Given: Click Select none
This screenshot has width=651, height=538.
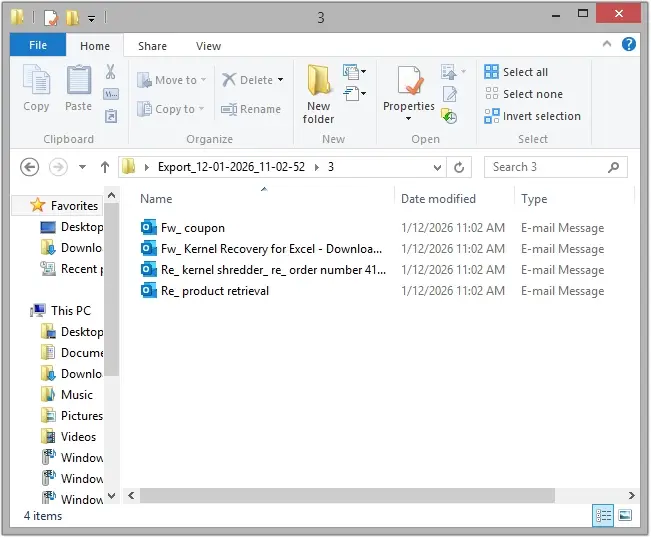Looking at the screenshot, I should [524, 94].
